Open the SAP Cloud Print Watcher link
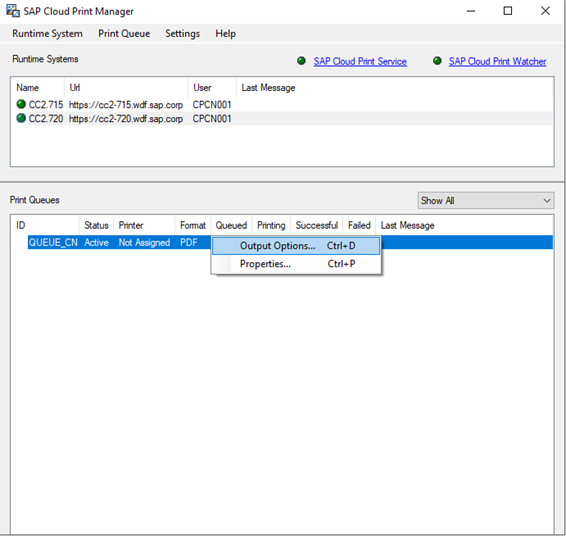Screen dimensions: 566x536 click(497, 61)
